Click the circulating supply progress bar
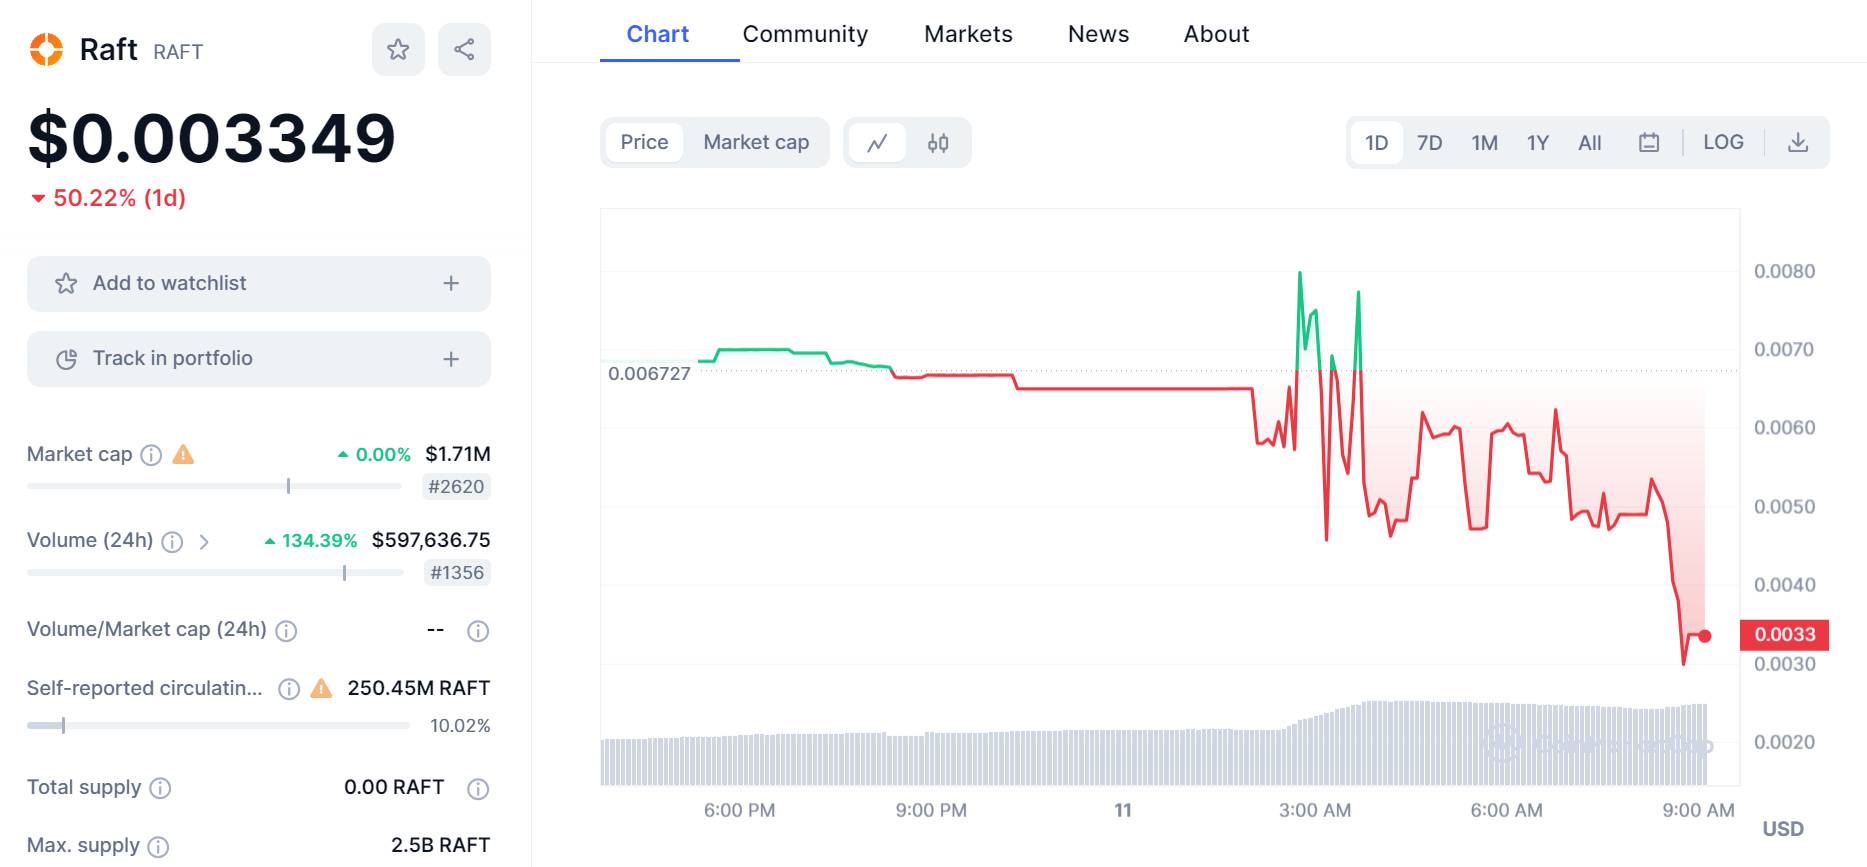The width and height of the screenshot is (1867, 867). point(218,725)
